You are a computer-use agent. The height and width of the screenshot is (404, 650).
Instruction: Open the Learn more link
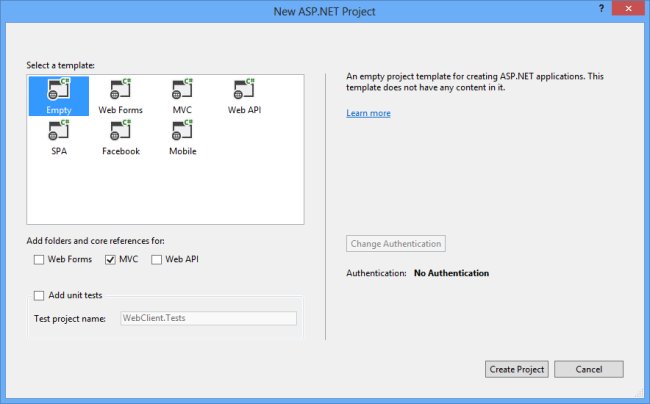click(x=368, y=113)
